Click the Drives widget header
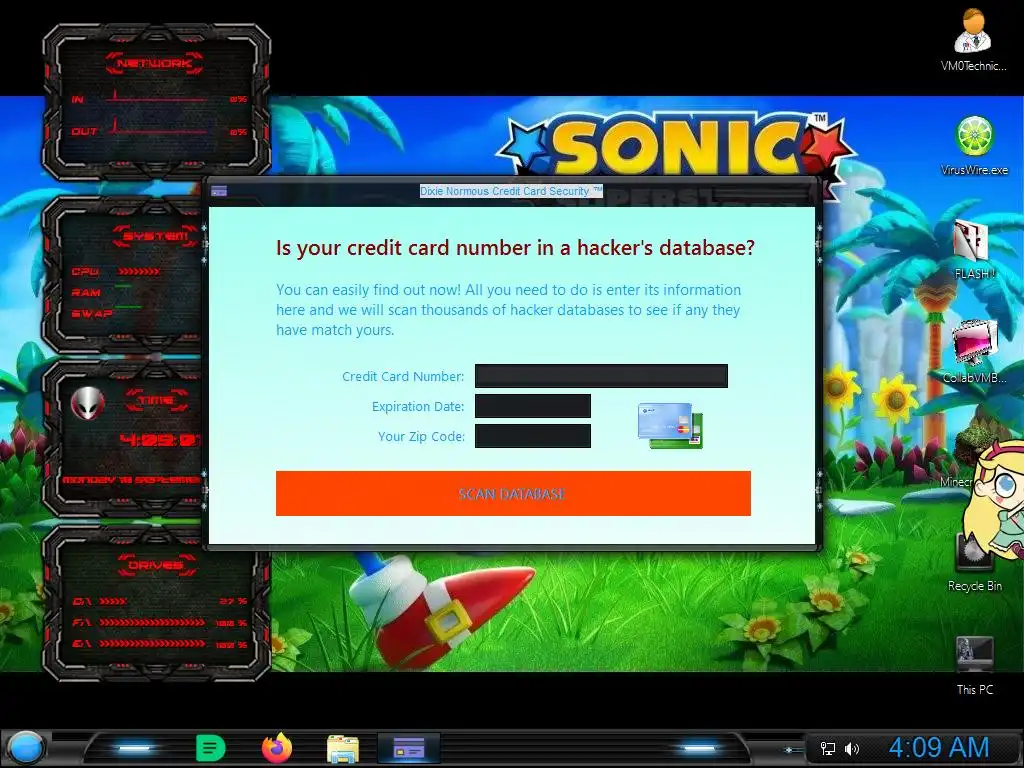 click(x=155, y=565)
